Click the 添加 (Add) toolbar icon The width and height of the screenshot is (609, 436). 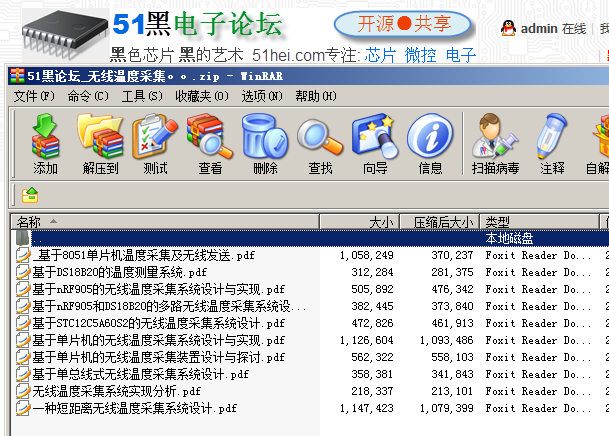[45, 144]
